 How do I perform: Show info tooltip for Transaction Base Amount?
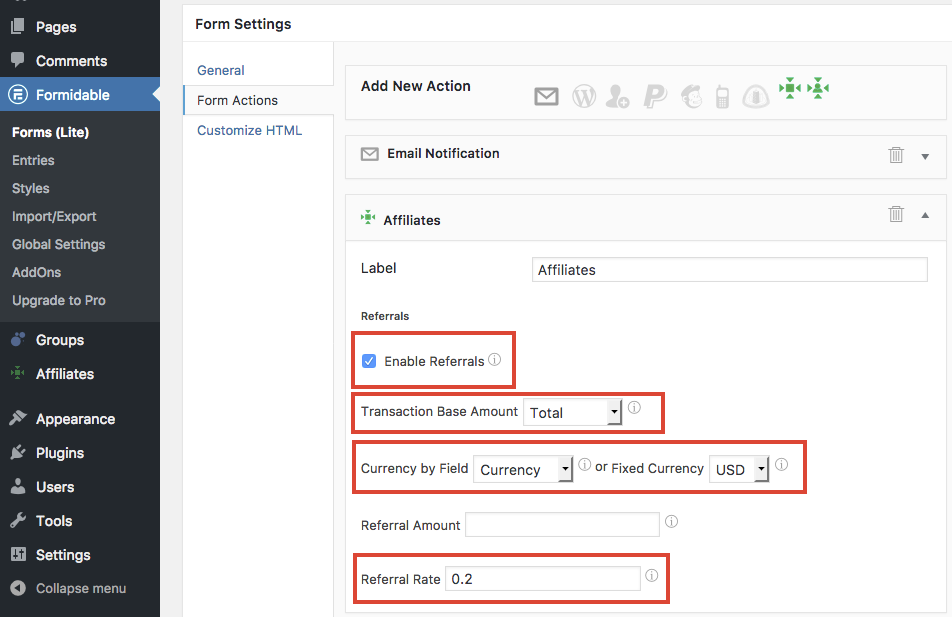click(x=634, y=407)
